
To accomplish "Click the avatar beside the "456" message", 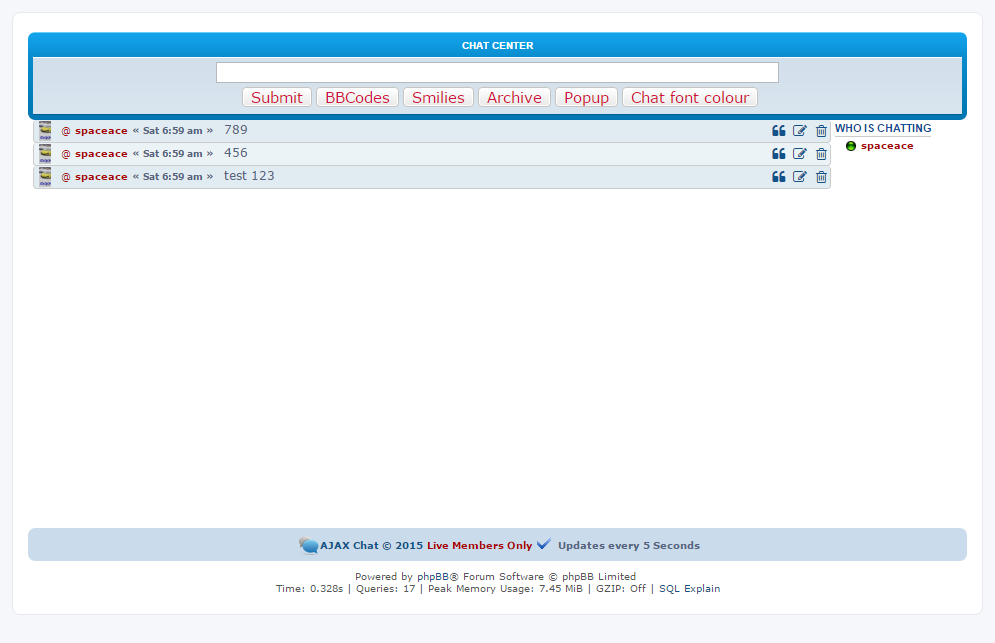I will [x=45, y=154].
